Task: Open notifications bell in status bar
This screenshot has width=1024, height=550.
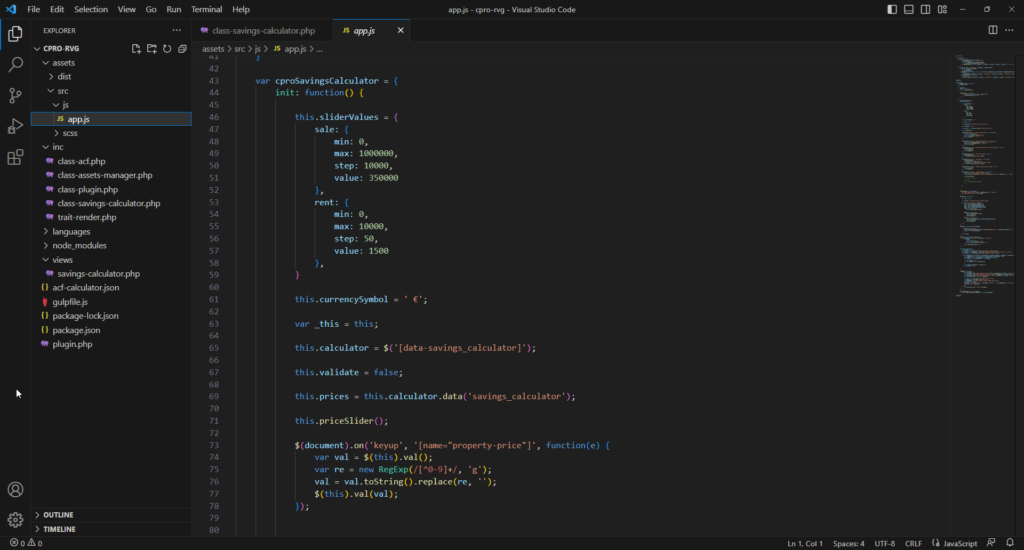Action: pos(1010,543)
